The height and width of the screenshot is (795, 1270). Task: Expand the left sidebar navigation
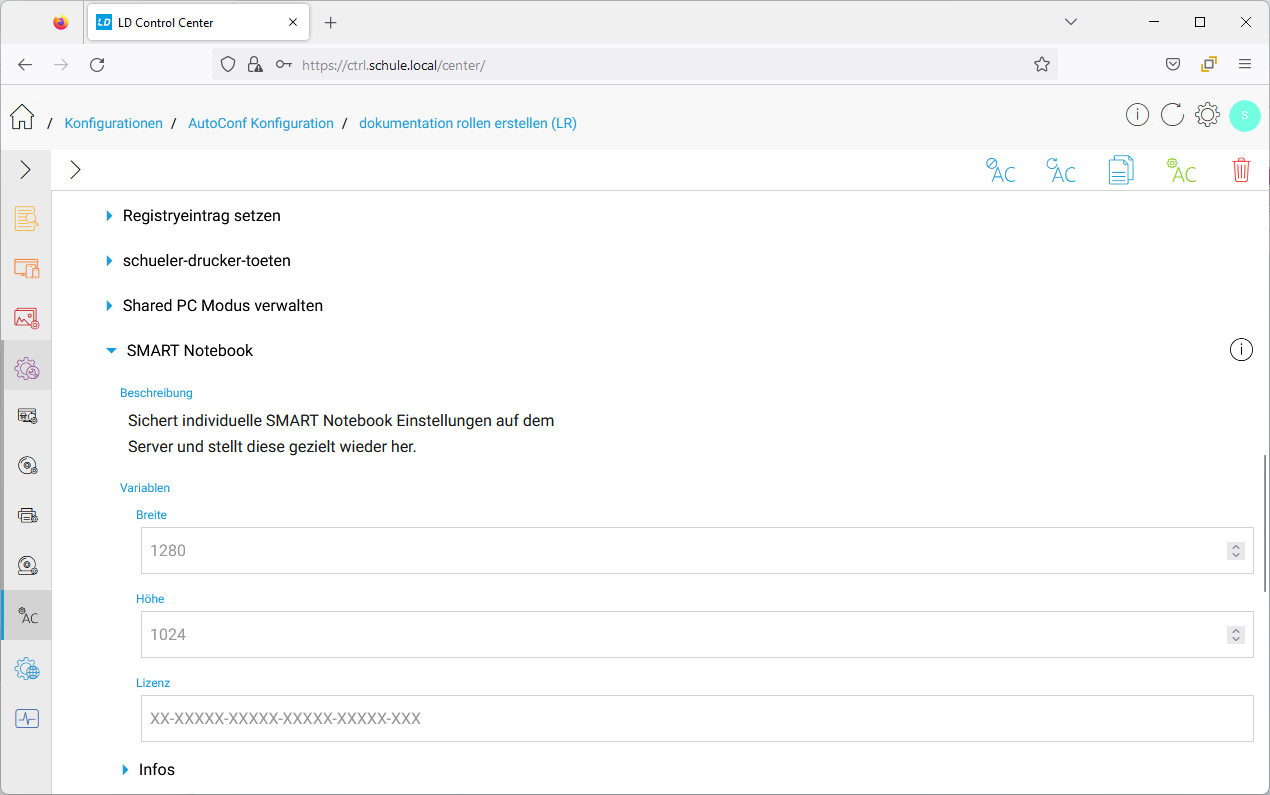point(26,170)
